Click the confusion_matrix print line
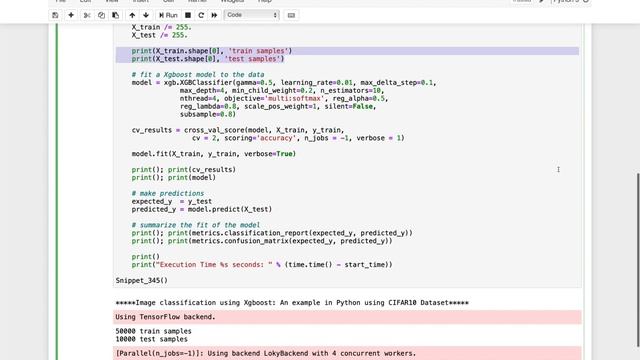The width and height of the screenshot is (640, 360). 262,241
